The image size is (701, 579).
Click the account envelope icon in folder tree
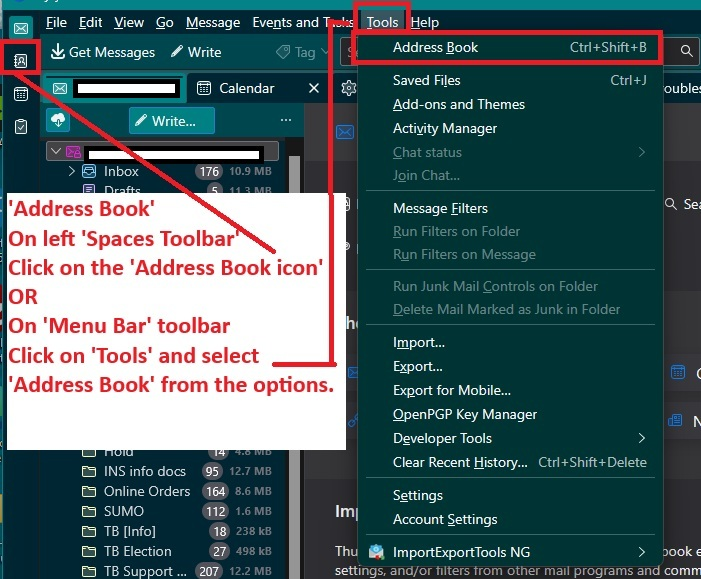(x=73, y=152)
